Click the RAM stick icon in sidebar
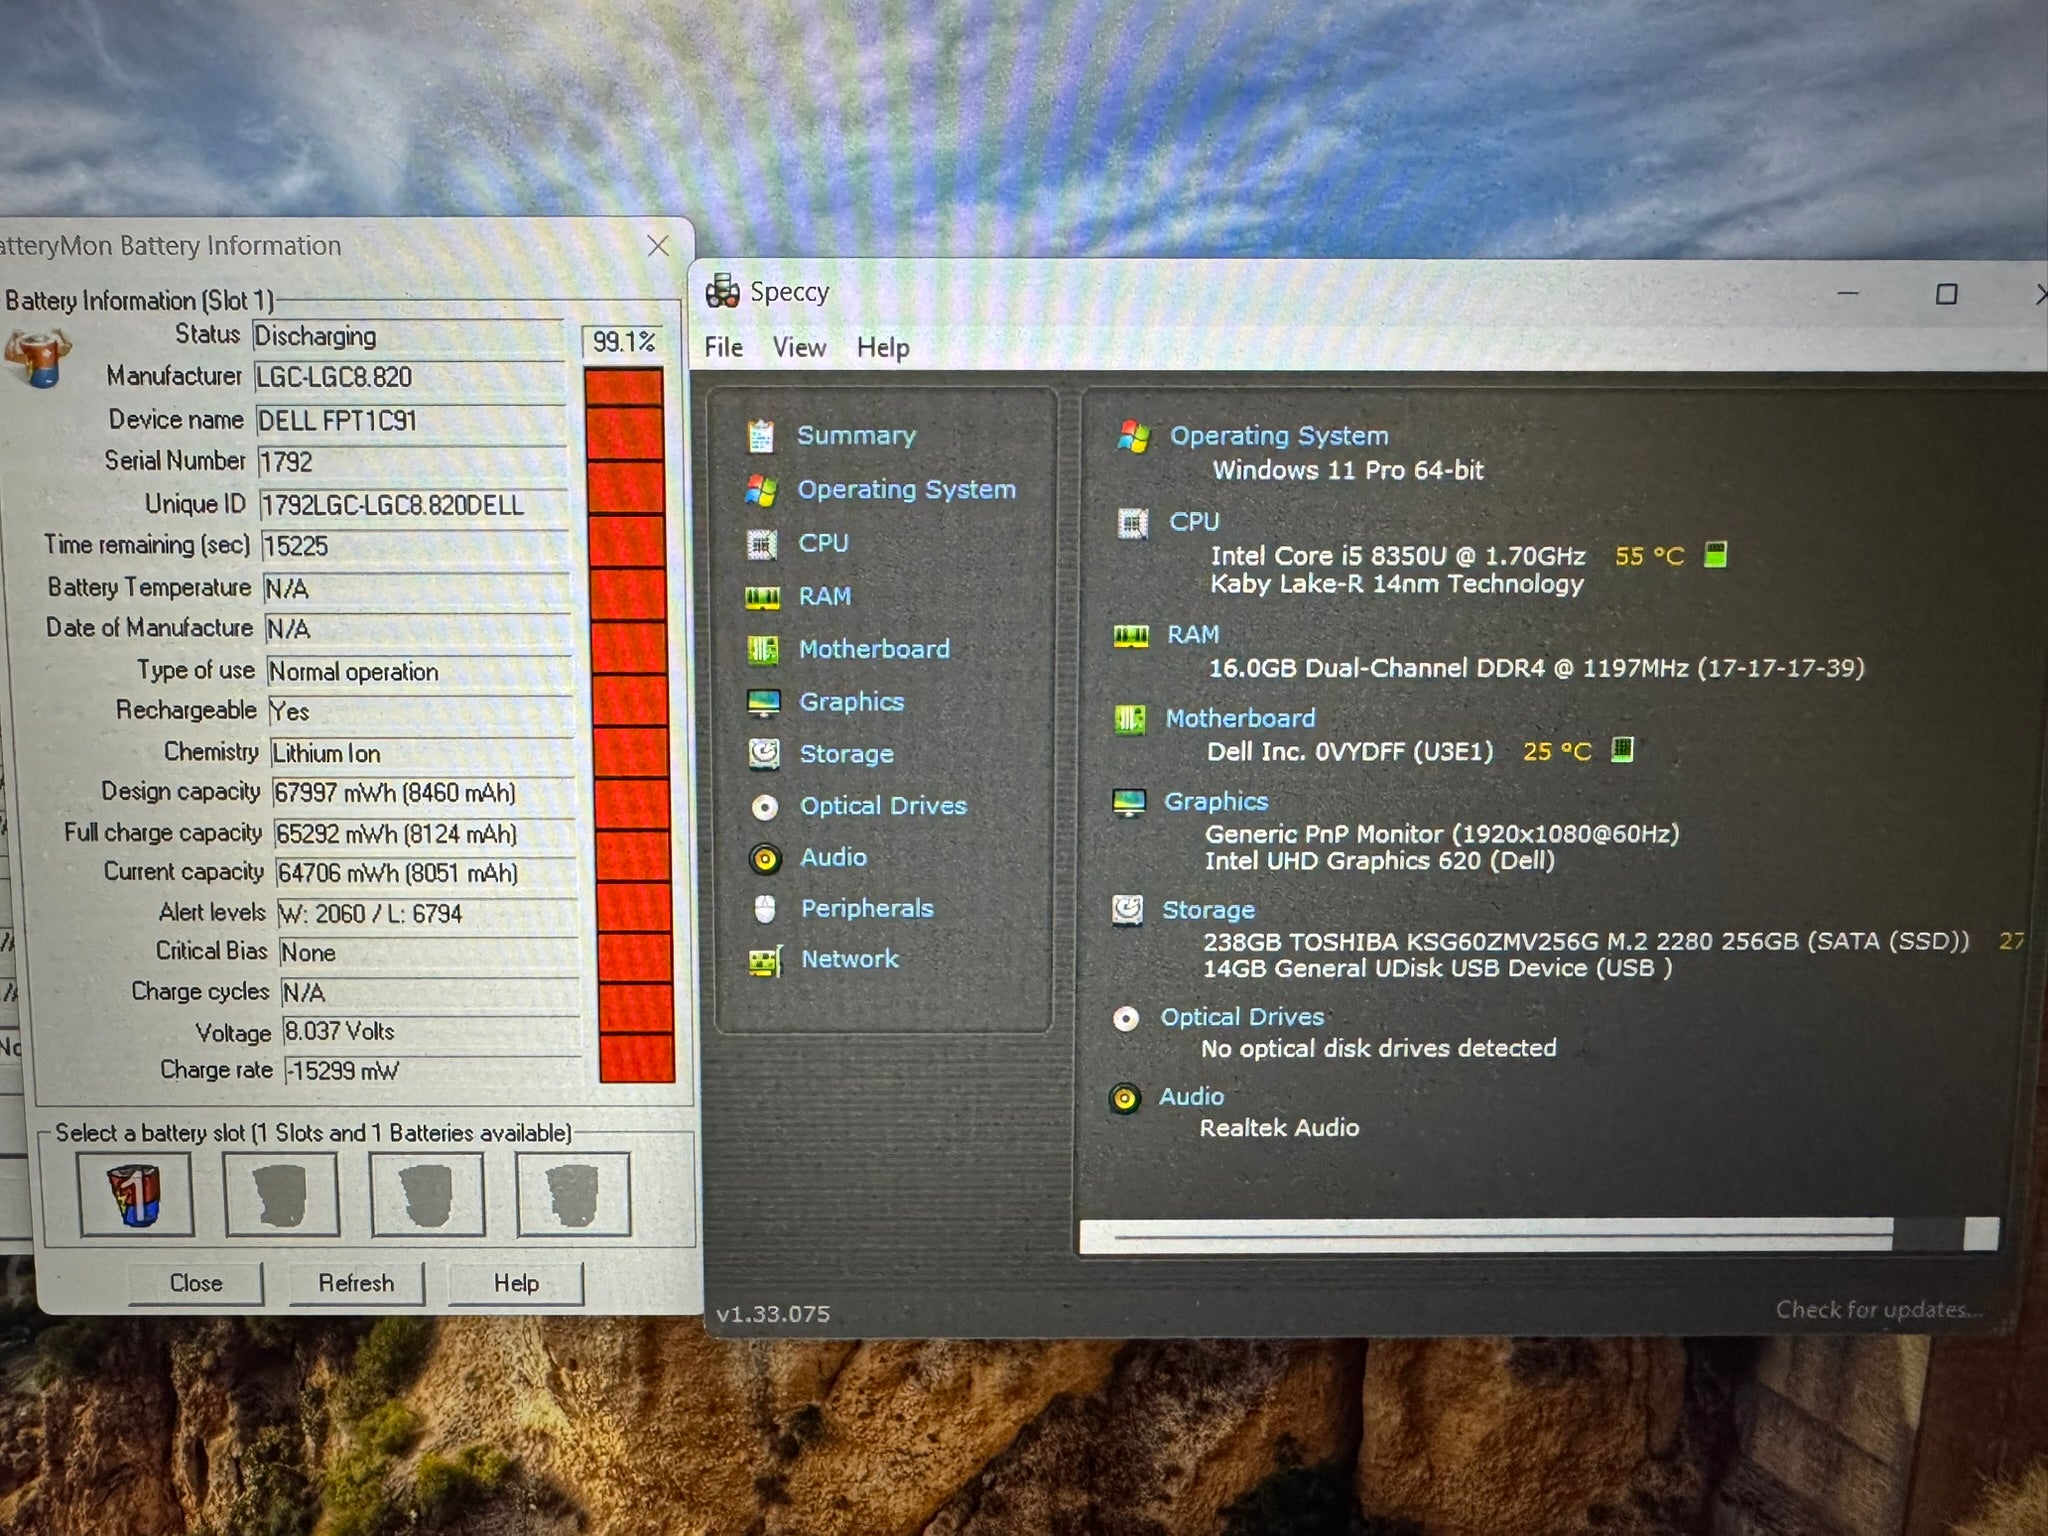The width and height of the screenshot is (2048, 1536). [762, 597]
